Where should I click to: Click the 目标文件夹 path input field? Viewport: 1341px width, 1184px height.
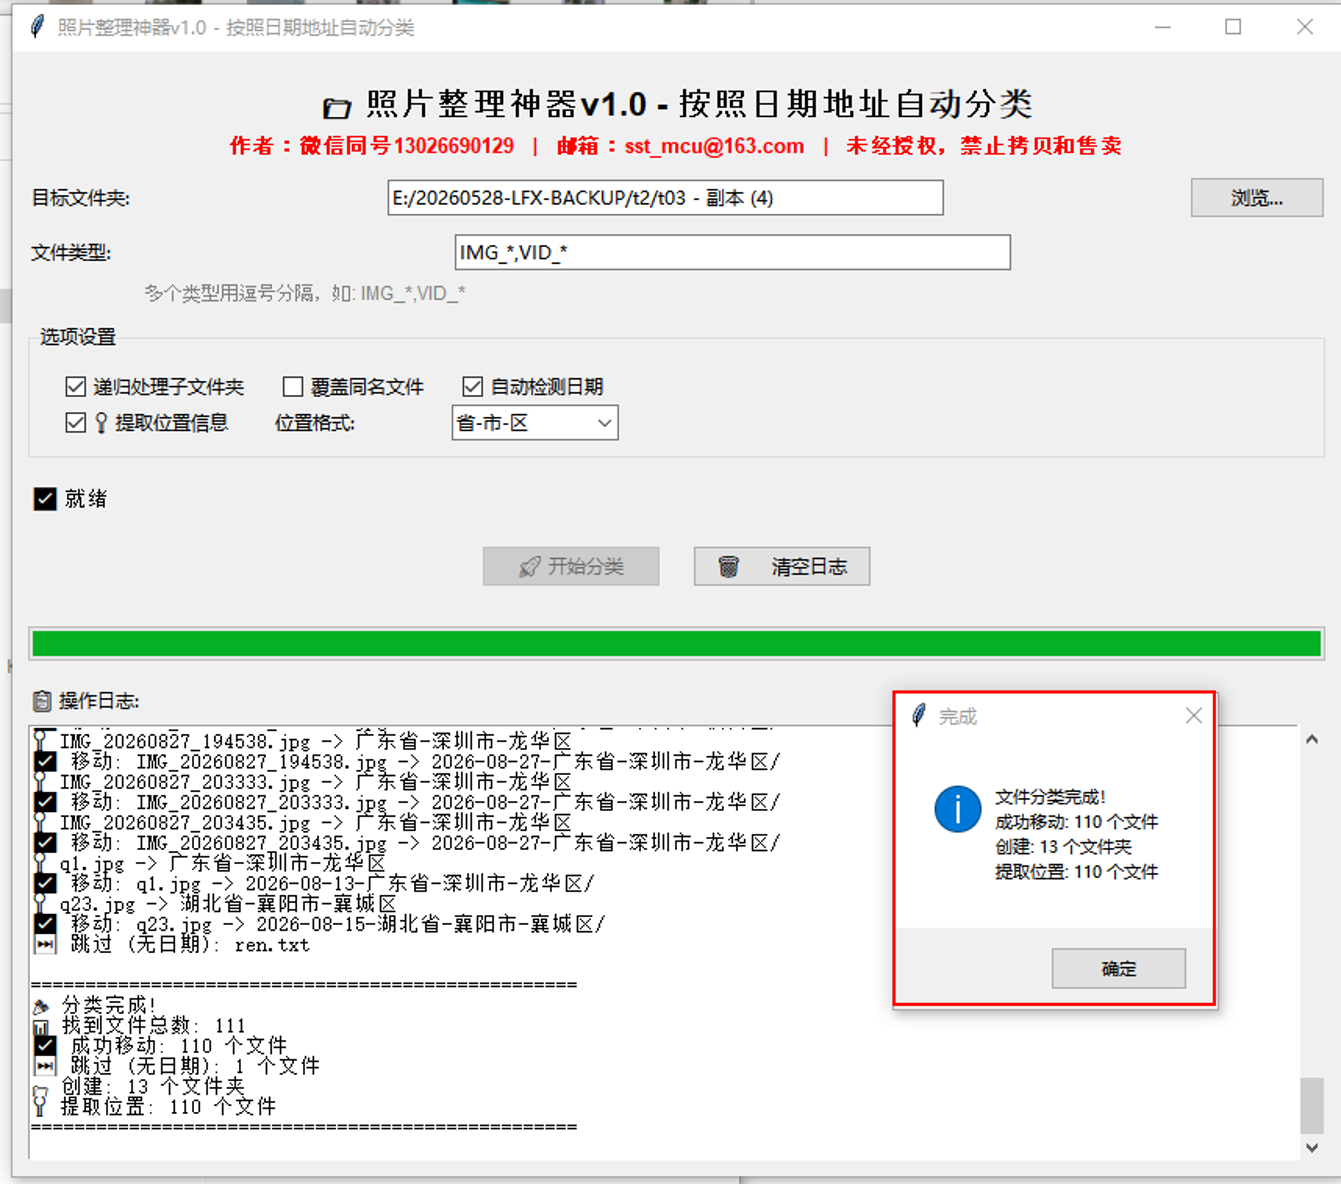point(665,198)
